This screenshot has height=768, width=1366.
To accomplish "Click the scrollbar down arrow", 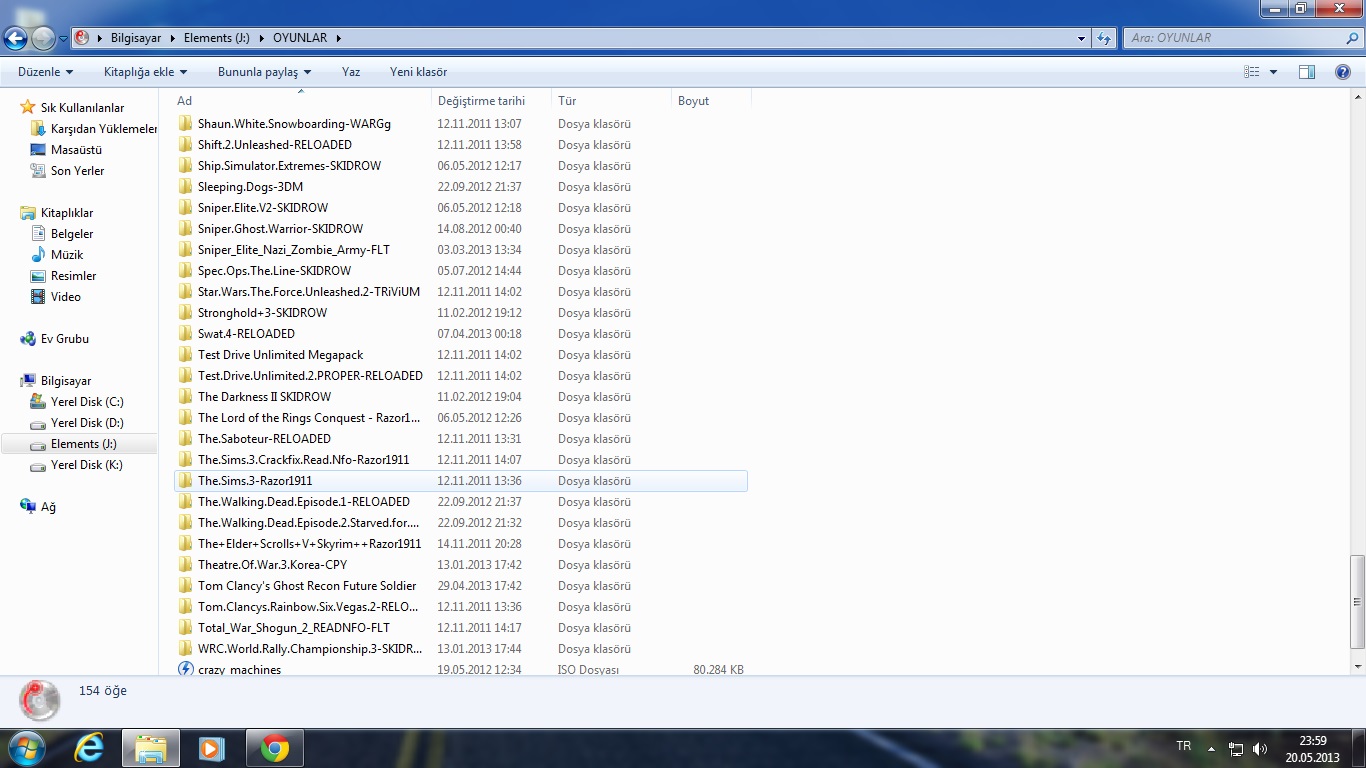I will [1357, 666].
